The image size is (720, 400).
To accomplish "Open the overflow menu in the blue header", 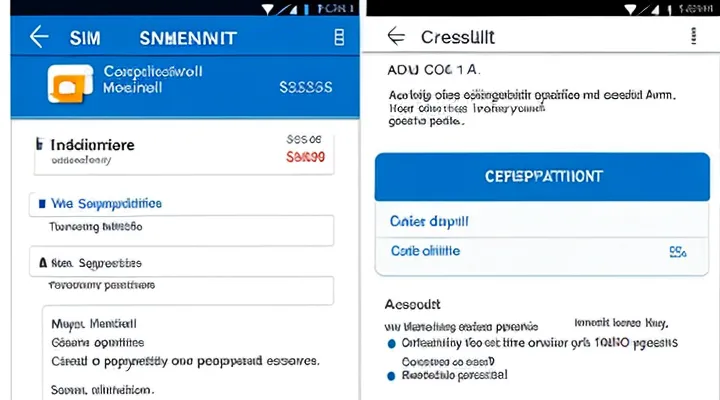I will 338,37.
